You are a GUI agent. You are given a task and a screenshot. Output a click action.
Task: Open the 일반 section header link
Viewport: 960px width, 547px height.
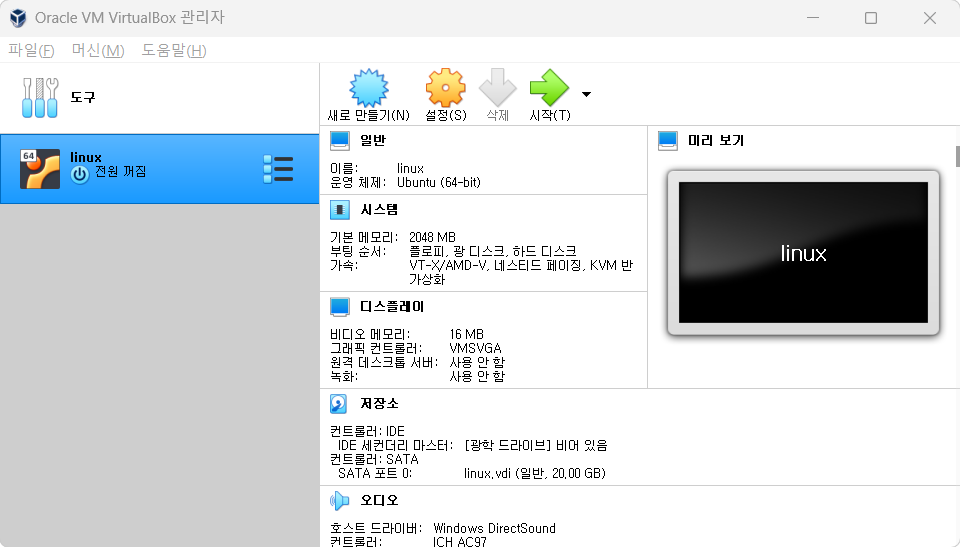click(373, 141)
